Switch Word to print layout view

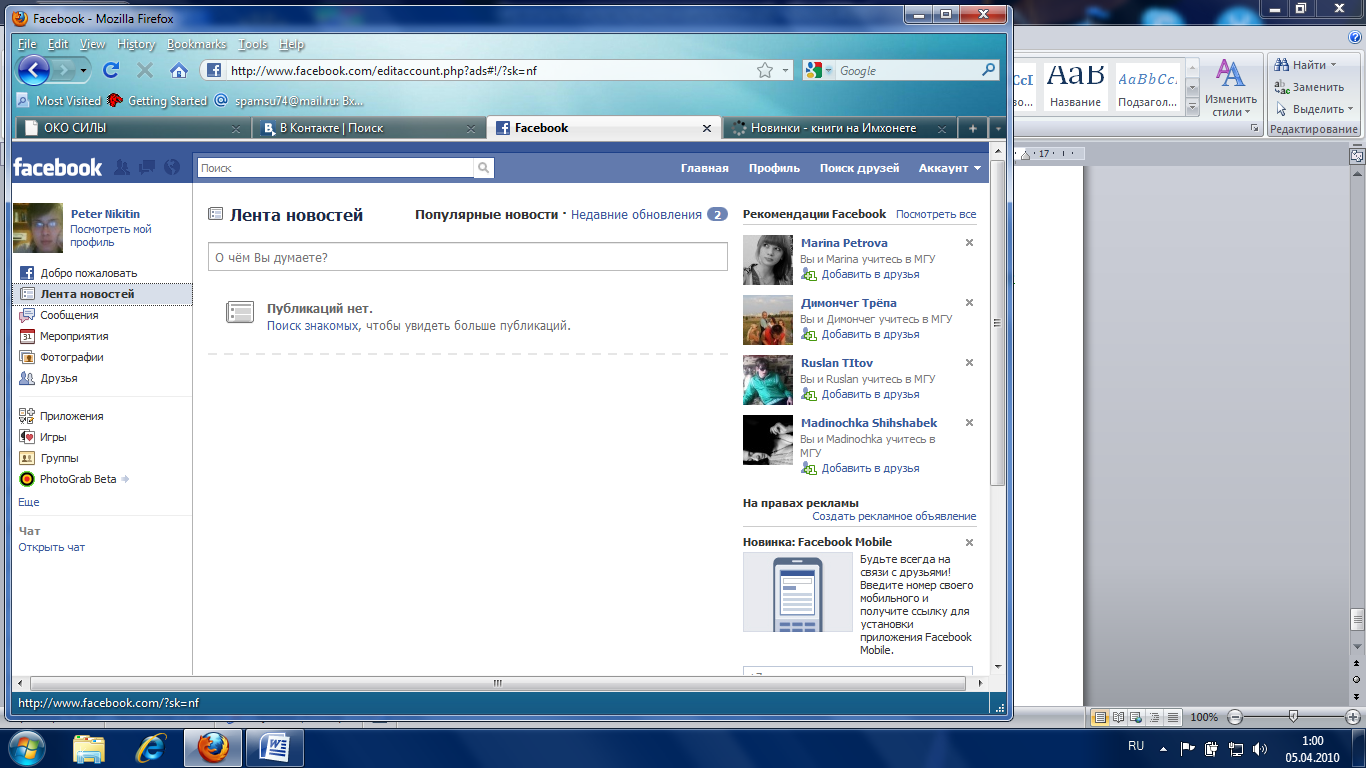(x=1100, y=717)
